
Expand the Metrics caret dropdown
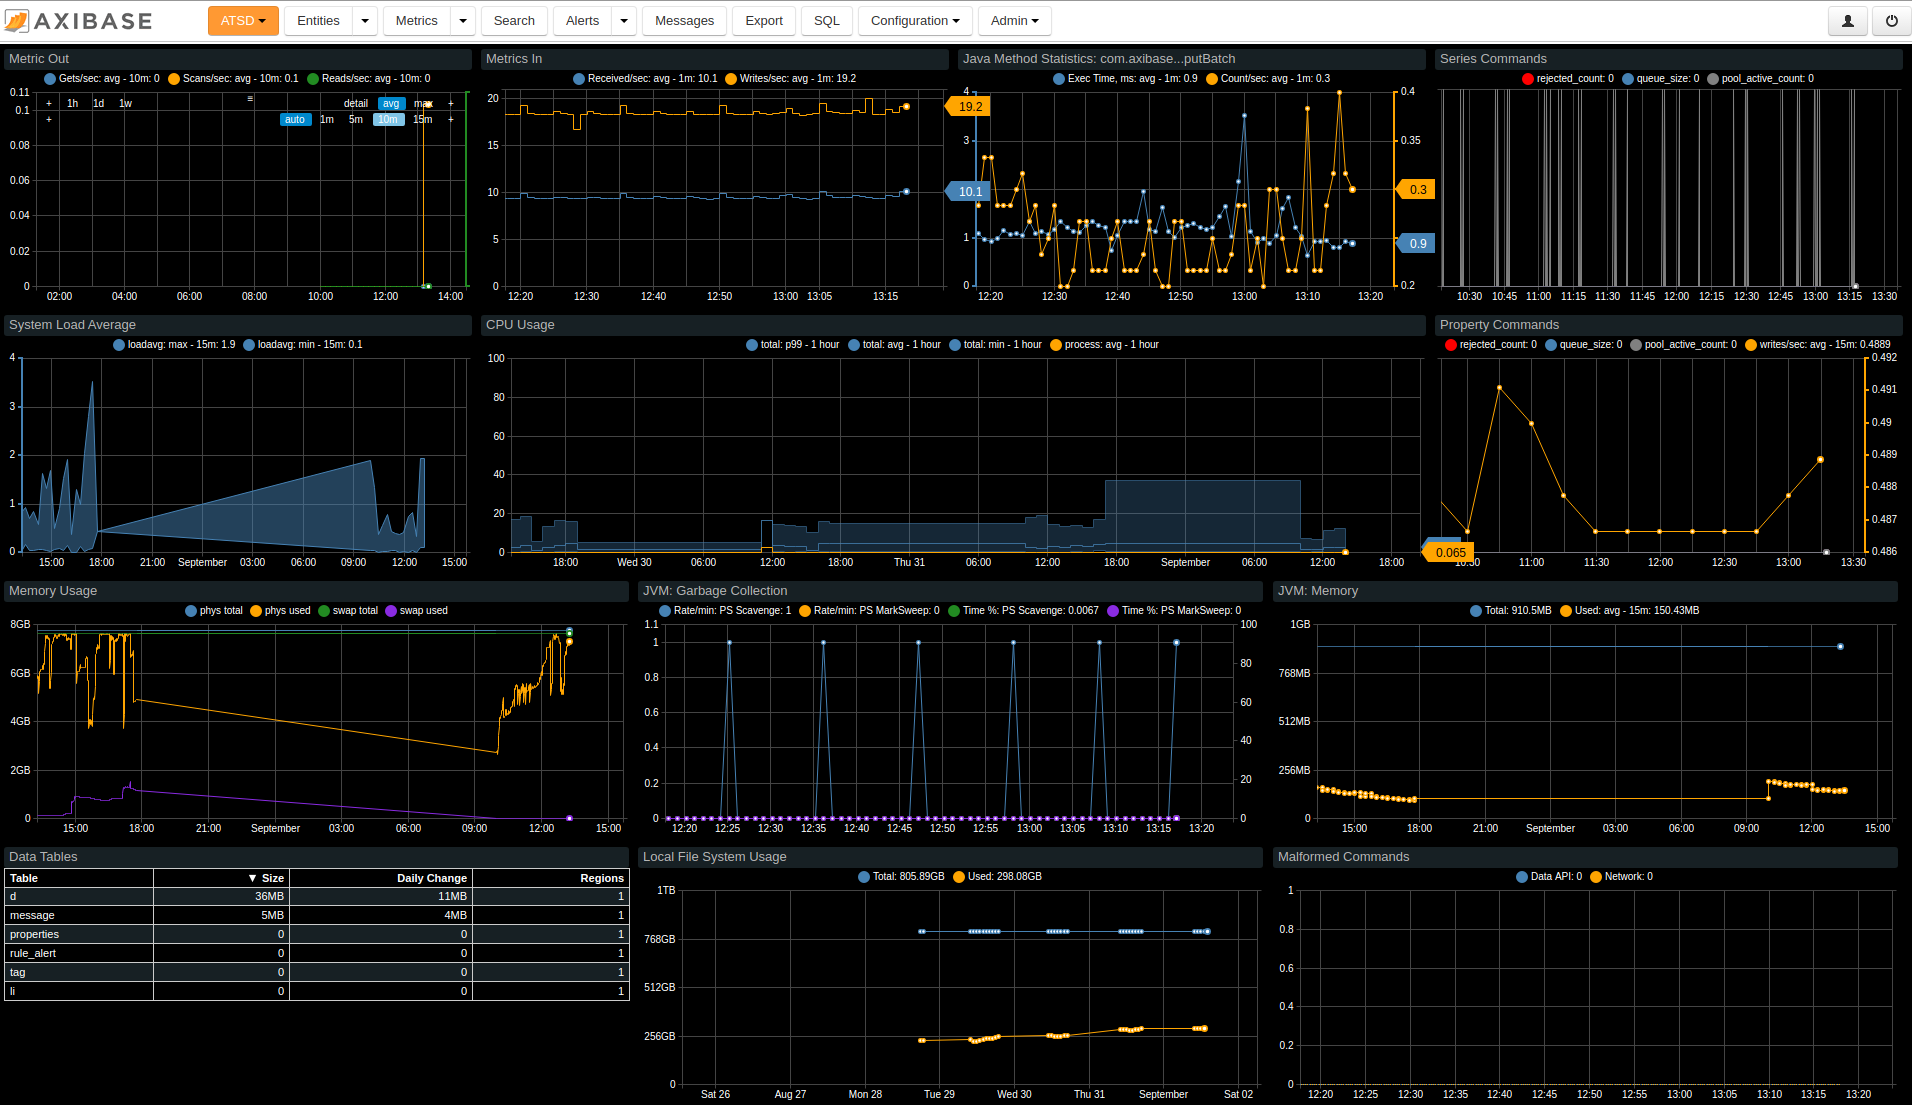pos(463,21)
